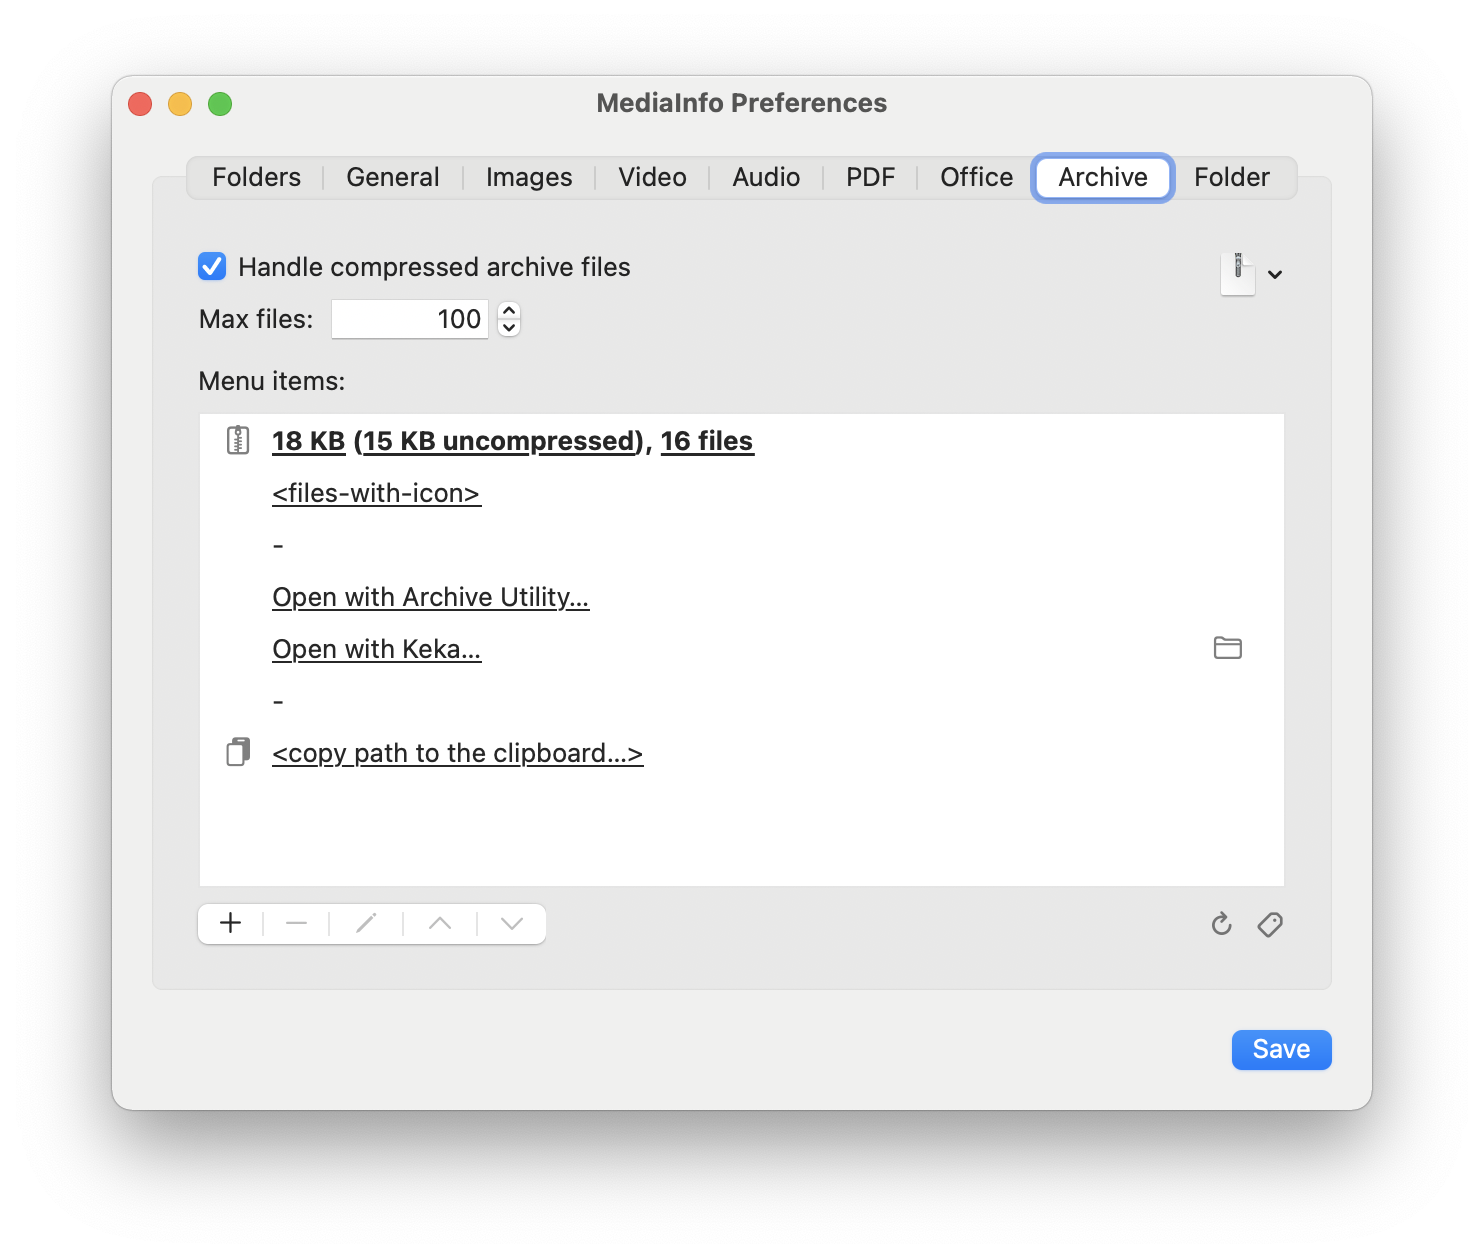Click the tag icon below the list
The image size is (1484, 1258).
1270,924
